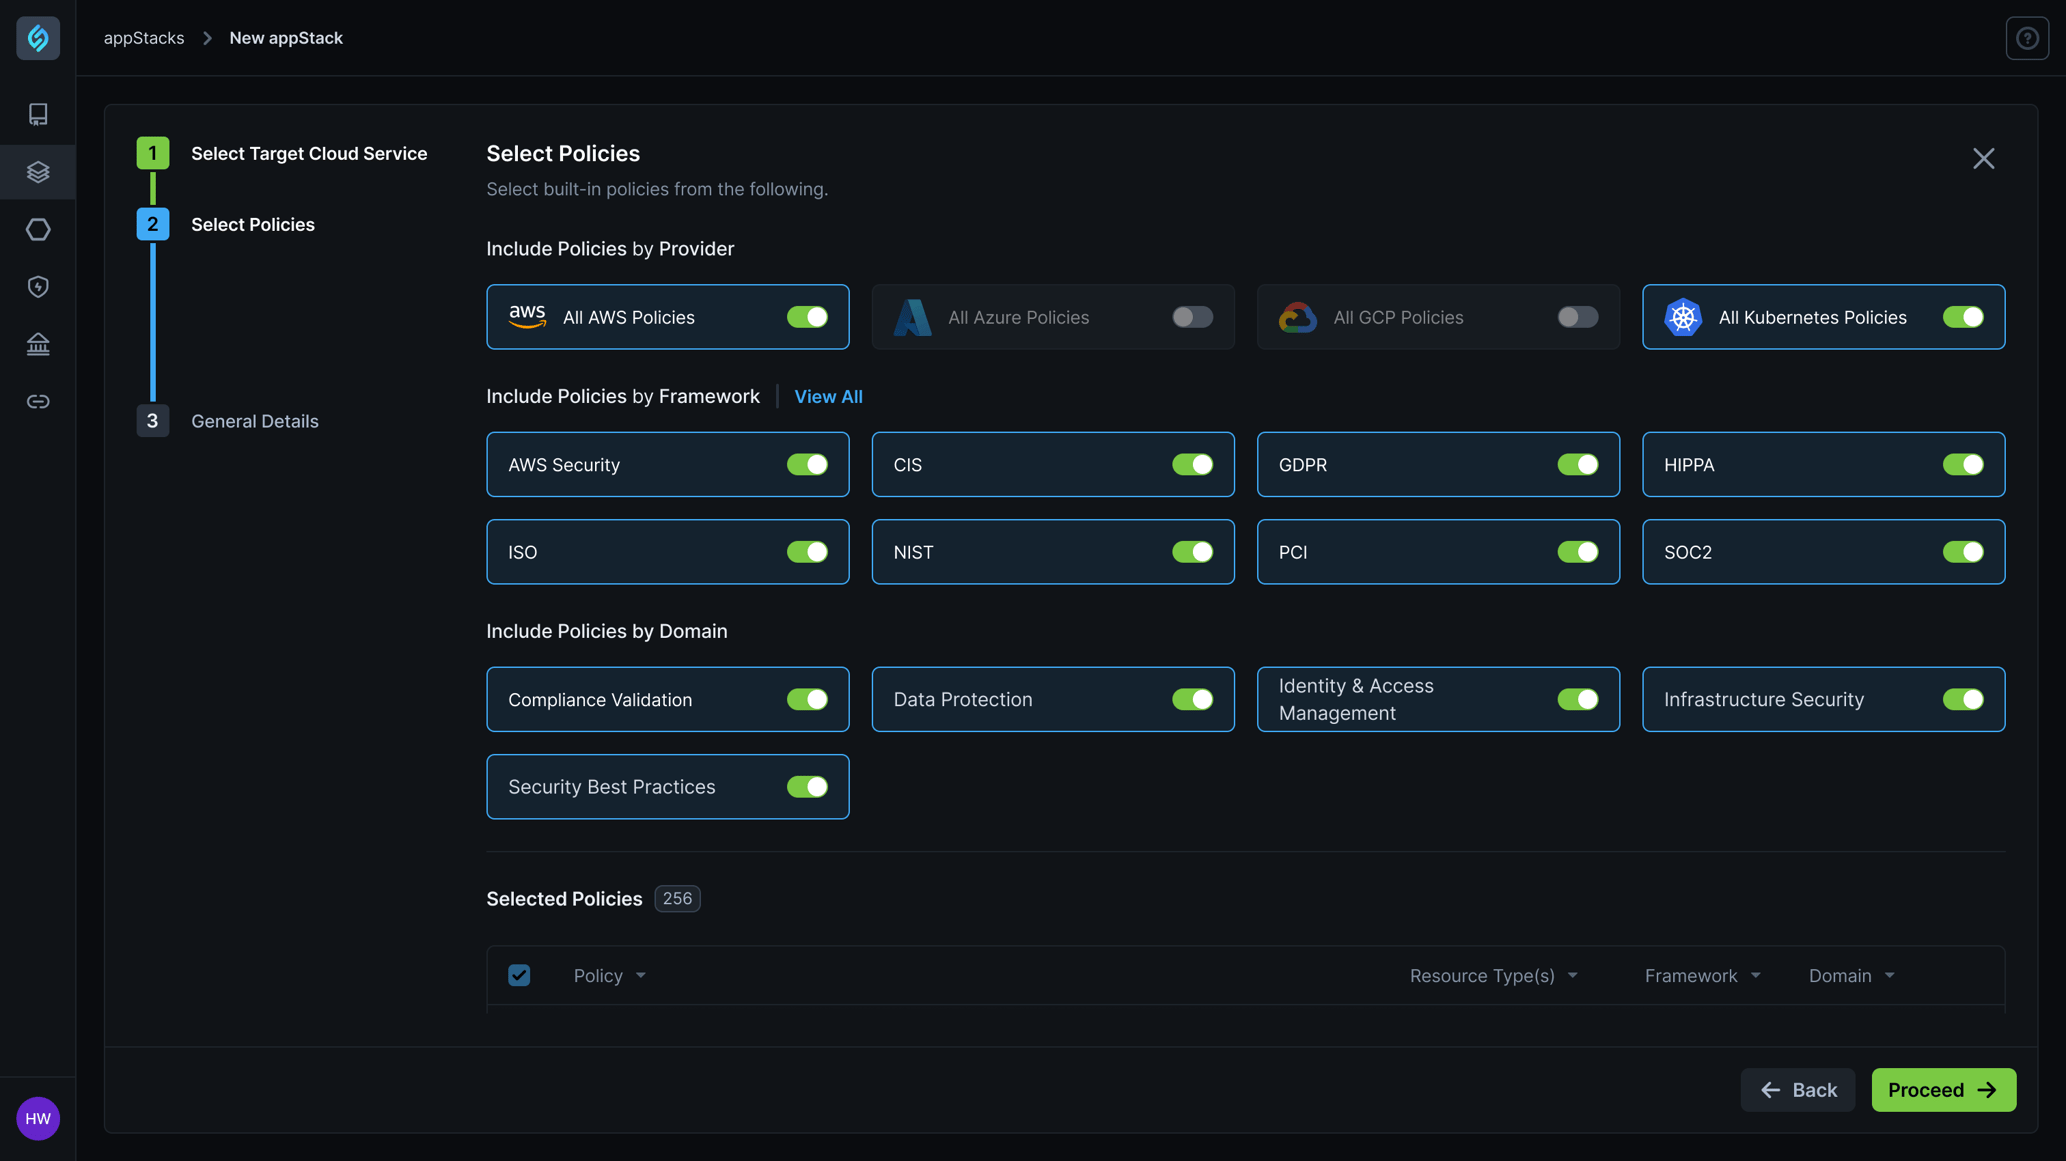Click the HW user avatar
This screenshot has width=2066, height=1161.
click(x=38, y=1118)
